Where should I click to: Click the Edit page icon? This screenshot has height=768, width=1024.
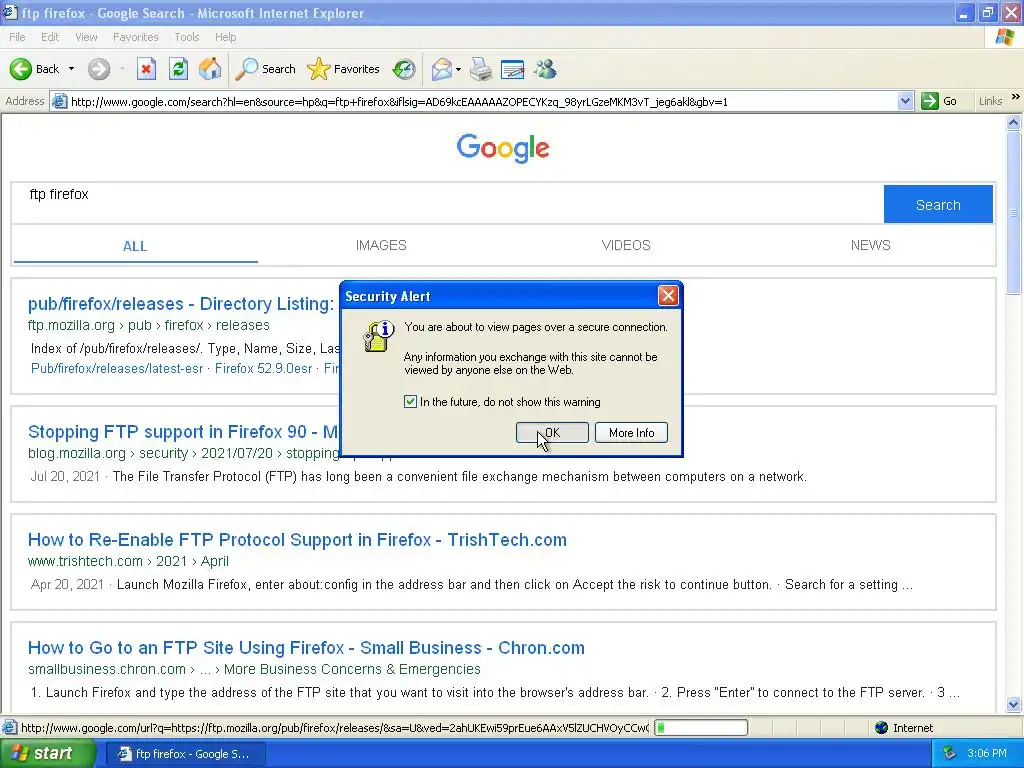pos(513,69)
